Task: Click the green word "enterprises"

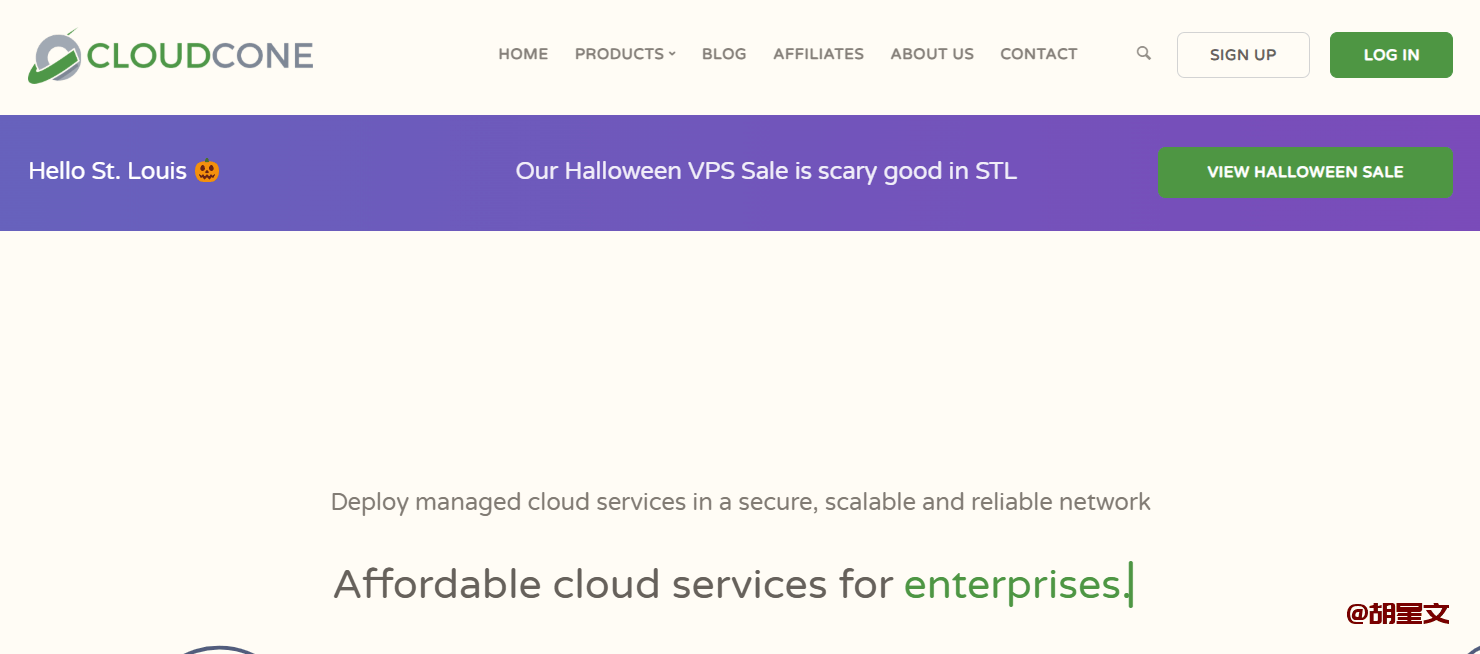Action: (1012, 584)
